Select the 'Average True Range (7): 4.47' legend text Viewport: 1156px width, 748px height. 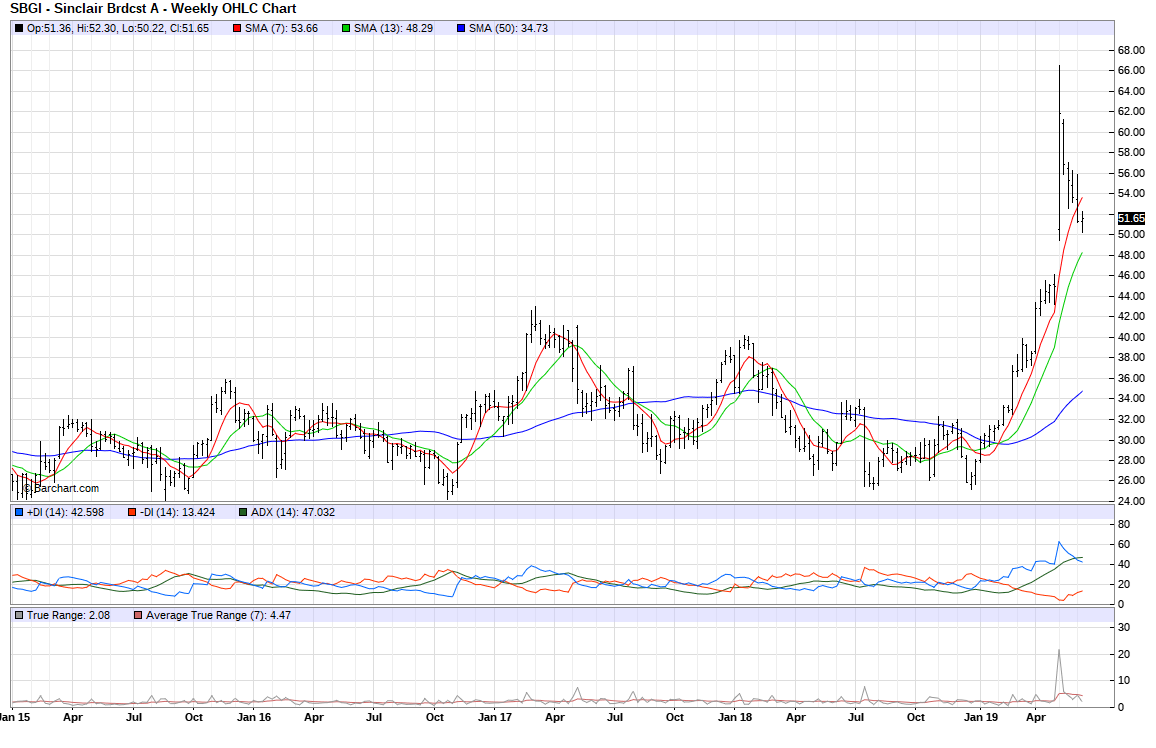[x=218, y=615]
